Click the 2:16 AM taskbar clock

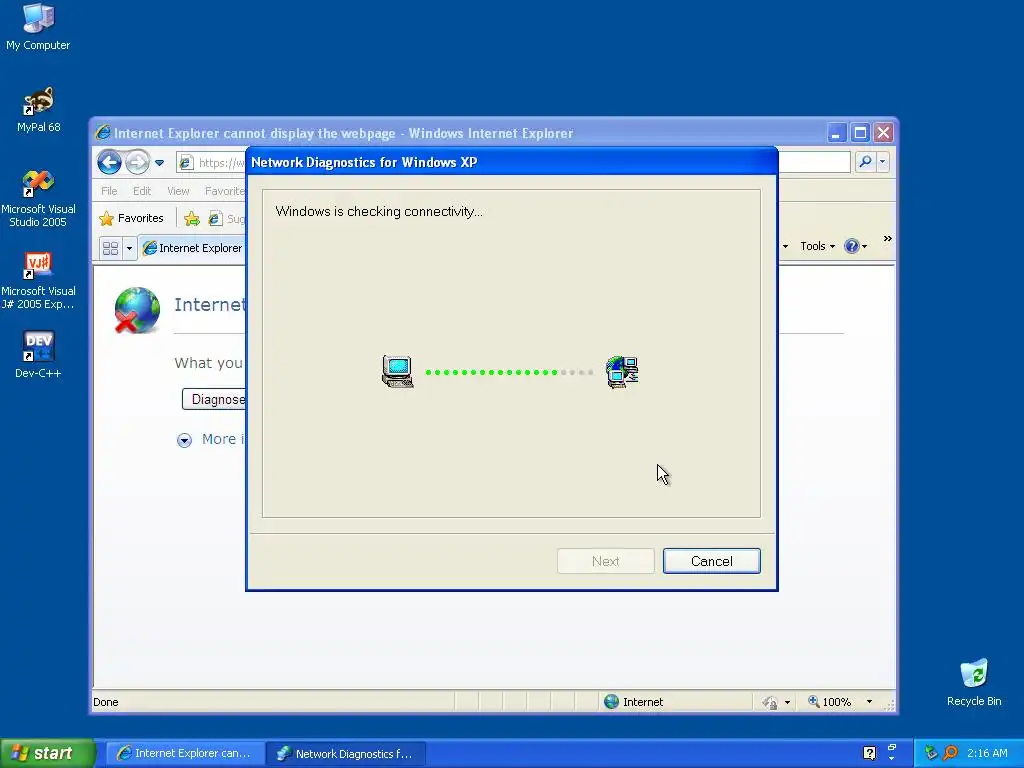(987, 753)
